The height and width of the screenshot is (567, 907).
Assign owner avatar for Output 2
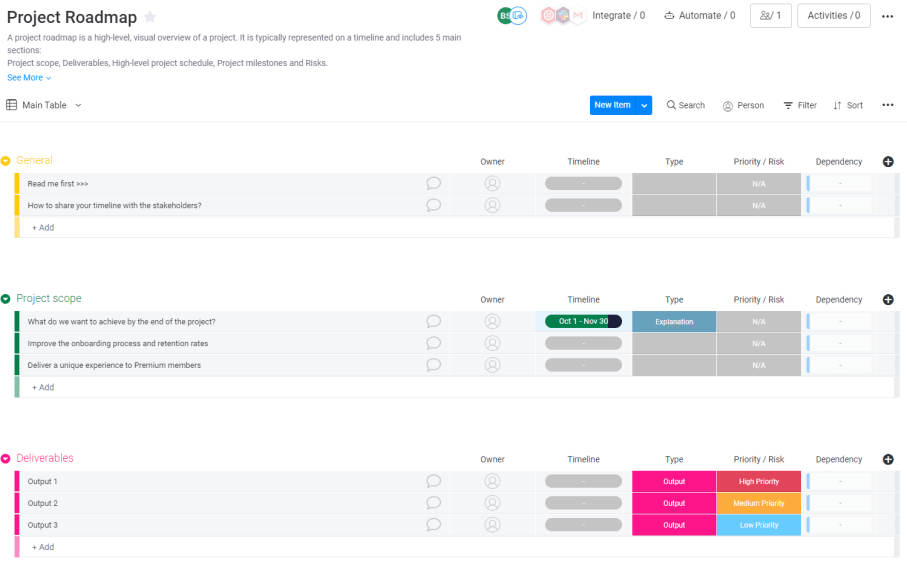(x=492, y=503)
